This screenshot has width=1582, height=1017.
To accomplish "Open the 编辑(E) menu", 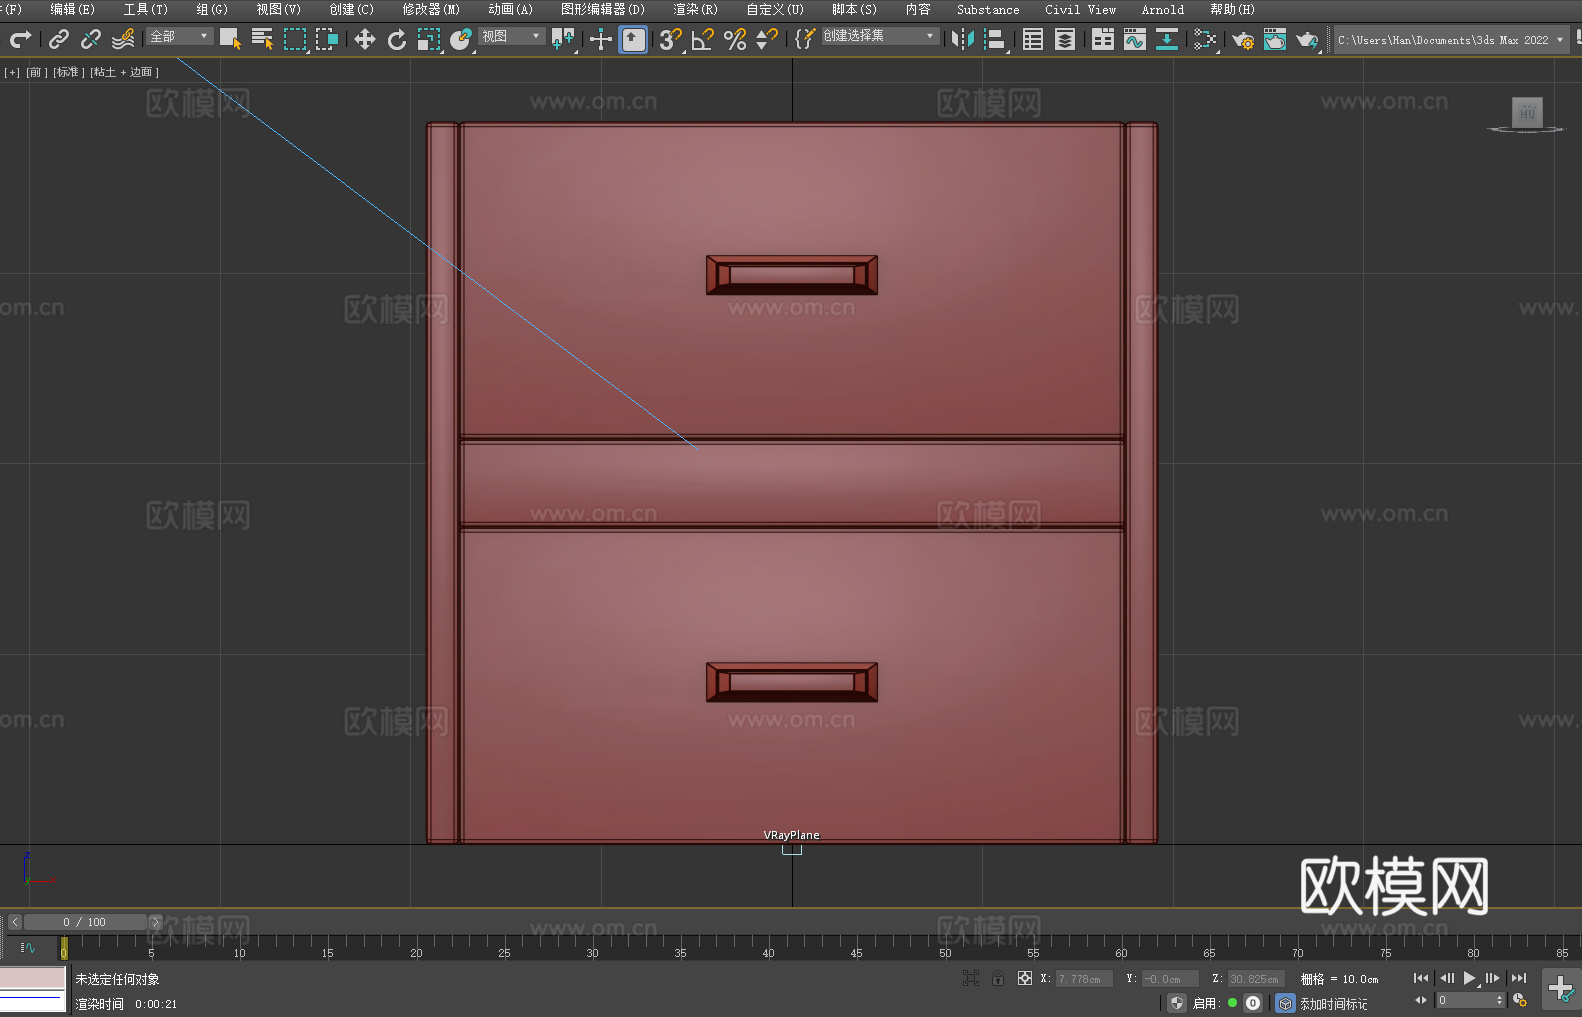I will tap(73, 9).
